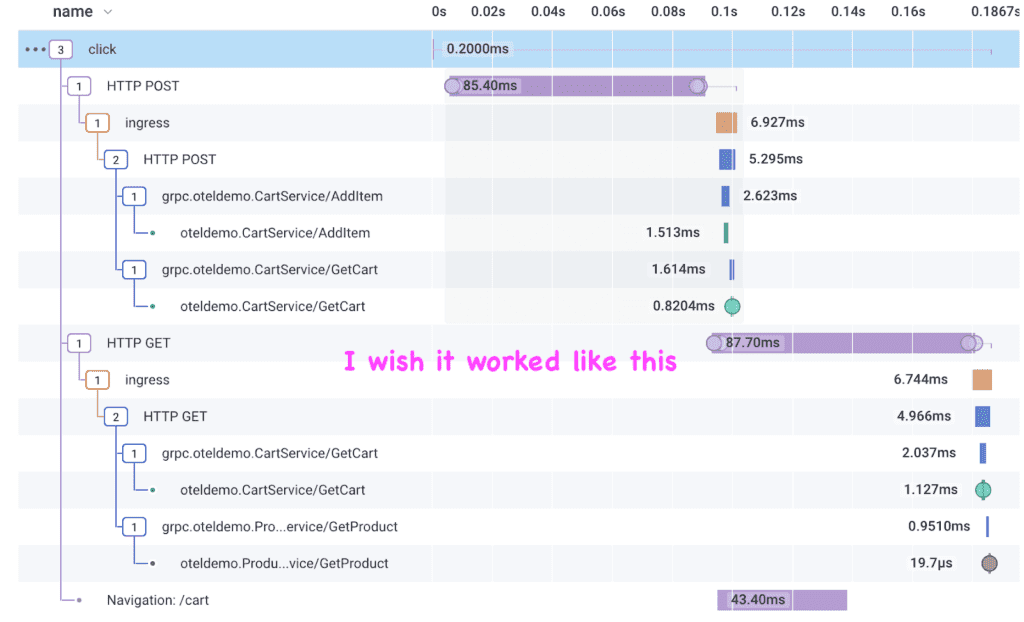
Task: Select the oteldemo.CartService/AddItem leaf span
Action: [274, 233]
